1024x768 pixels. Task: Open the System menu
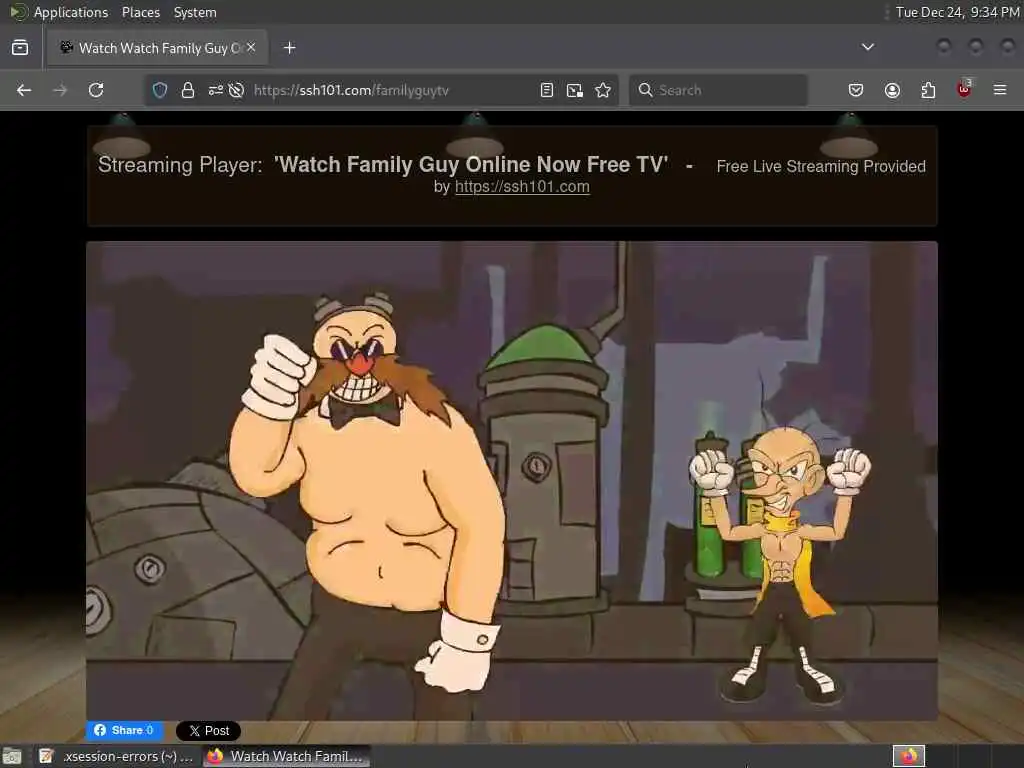(195, 12)
